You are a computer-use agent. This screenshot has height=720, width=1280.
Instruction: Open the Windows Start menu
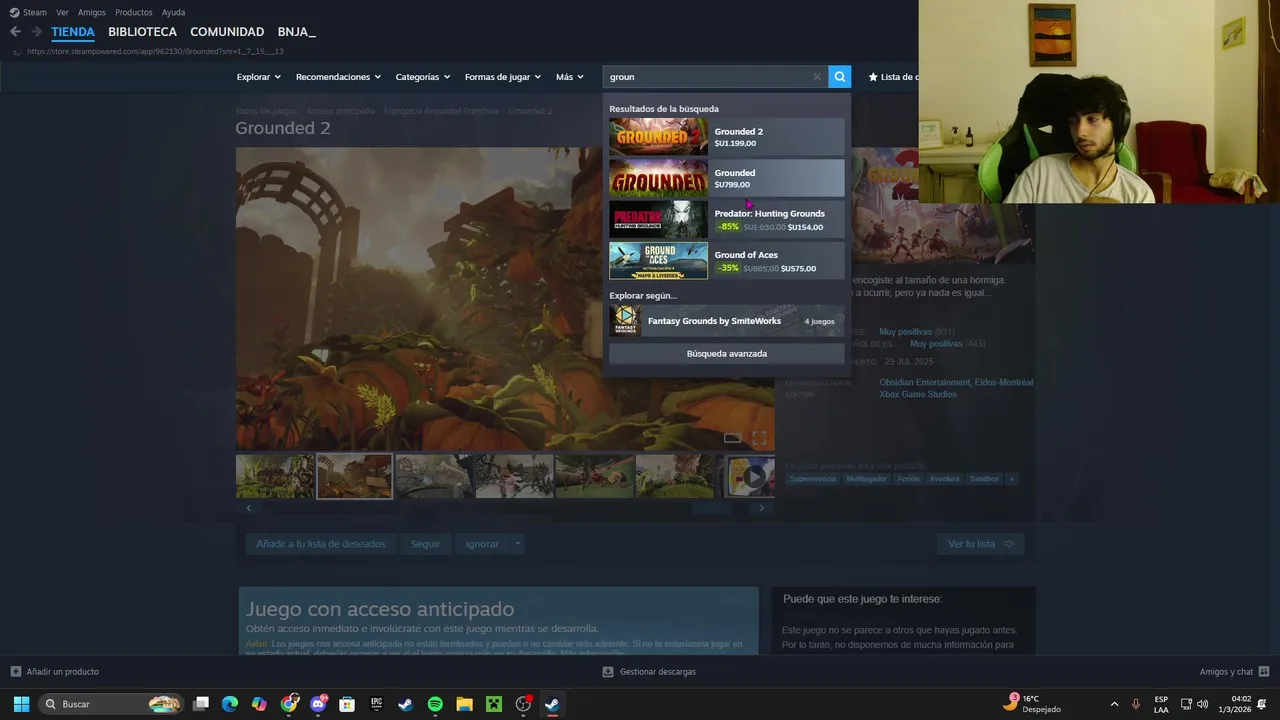coord(21,704)
